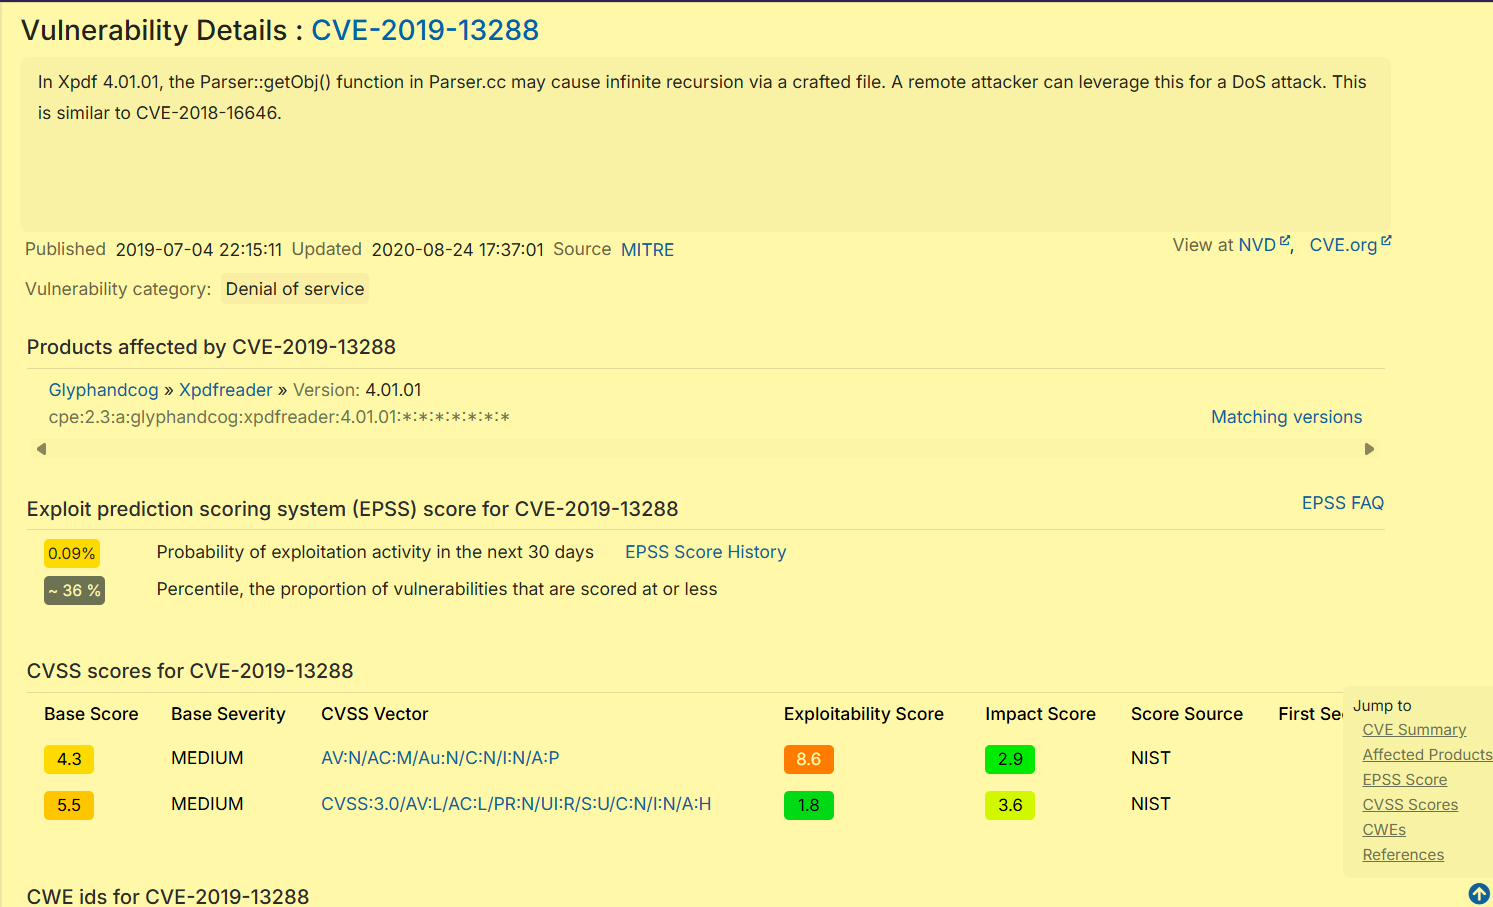This screenshot has height=907, width=1493.
Task: Open the Glyphandcog vendor link
Action: 103,390
